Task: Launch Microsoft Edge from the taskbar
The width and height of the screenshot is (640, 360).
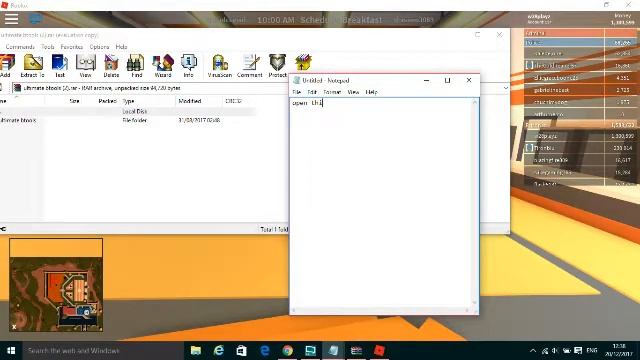Action: pos(264,351)
